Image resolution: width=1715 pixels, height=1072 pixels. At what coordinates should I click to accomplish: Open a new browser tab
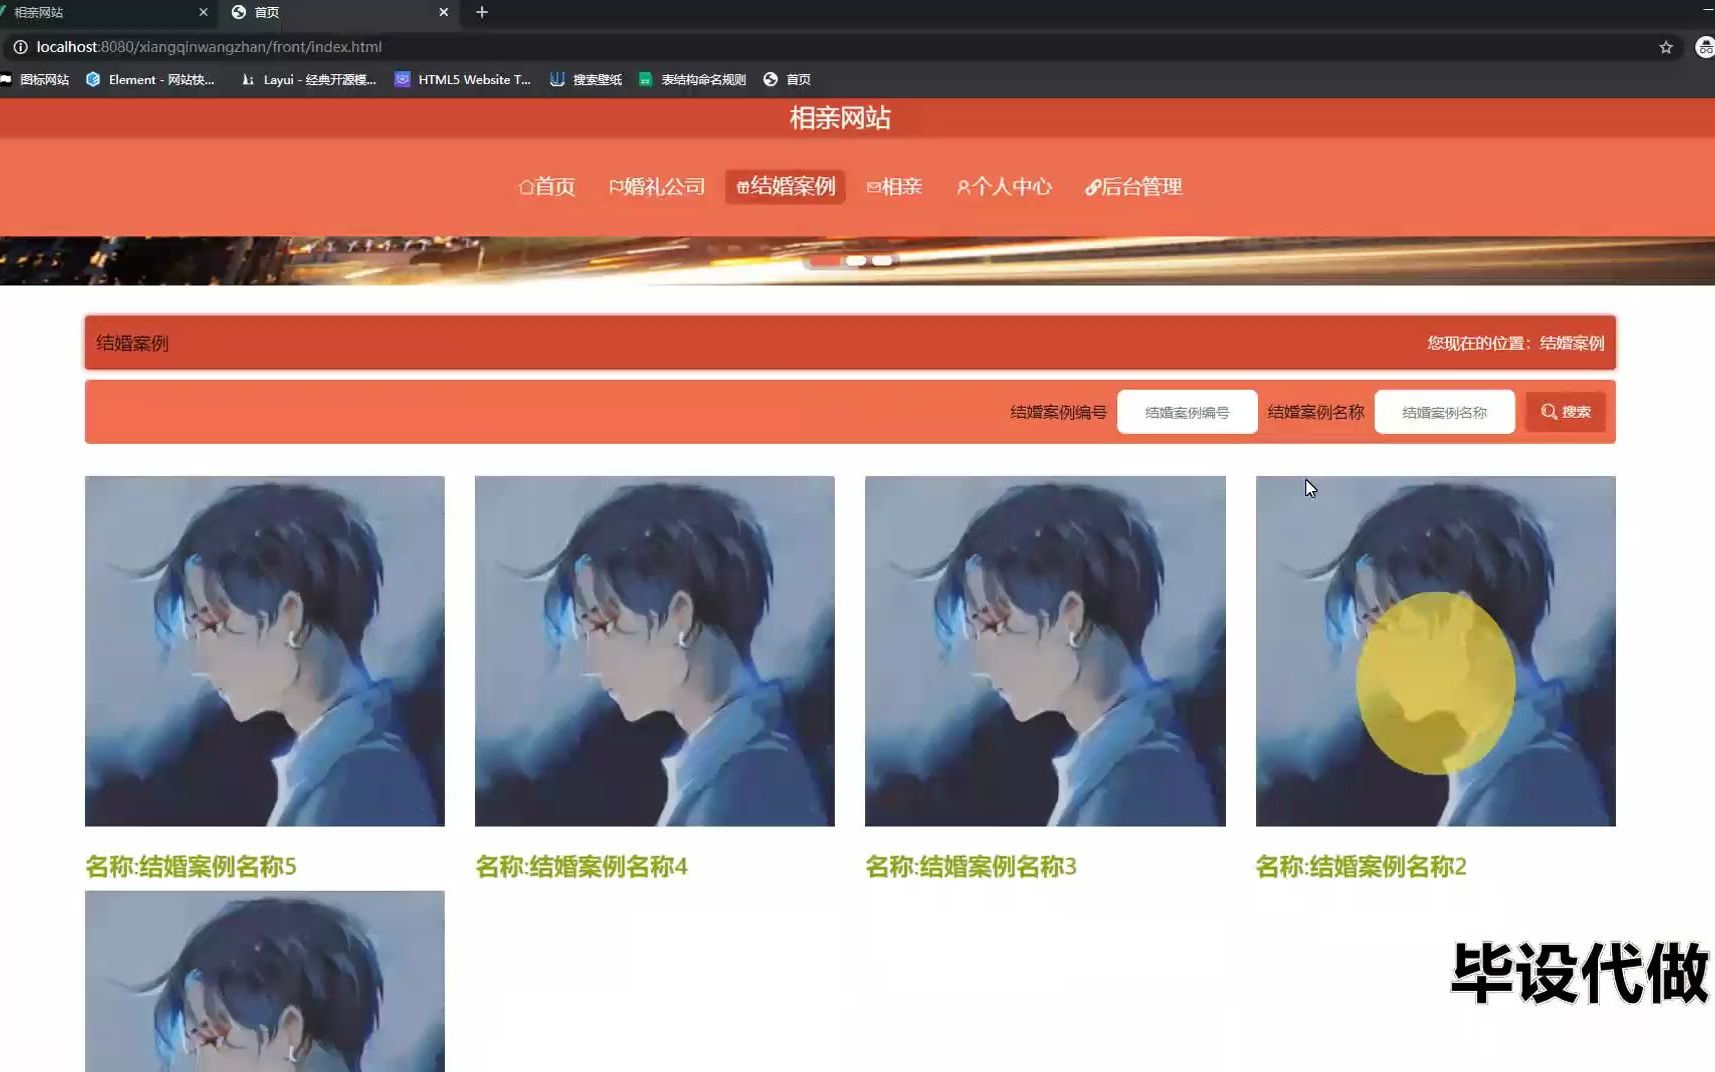point(481,12)
